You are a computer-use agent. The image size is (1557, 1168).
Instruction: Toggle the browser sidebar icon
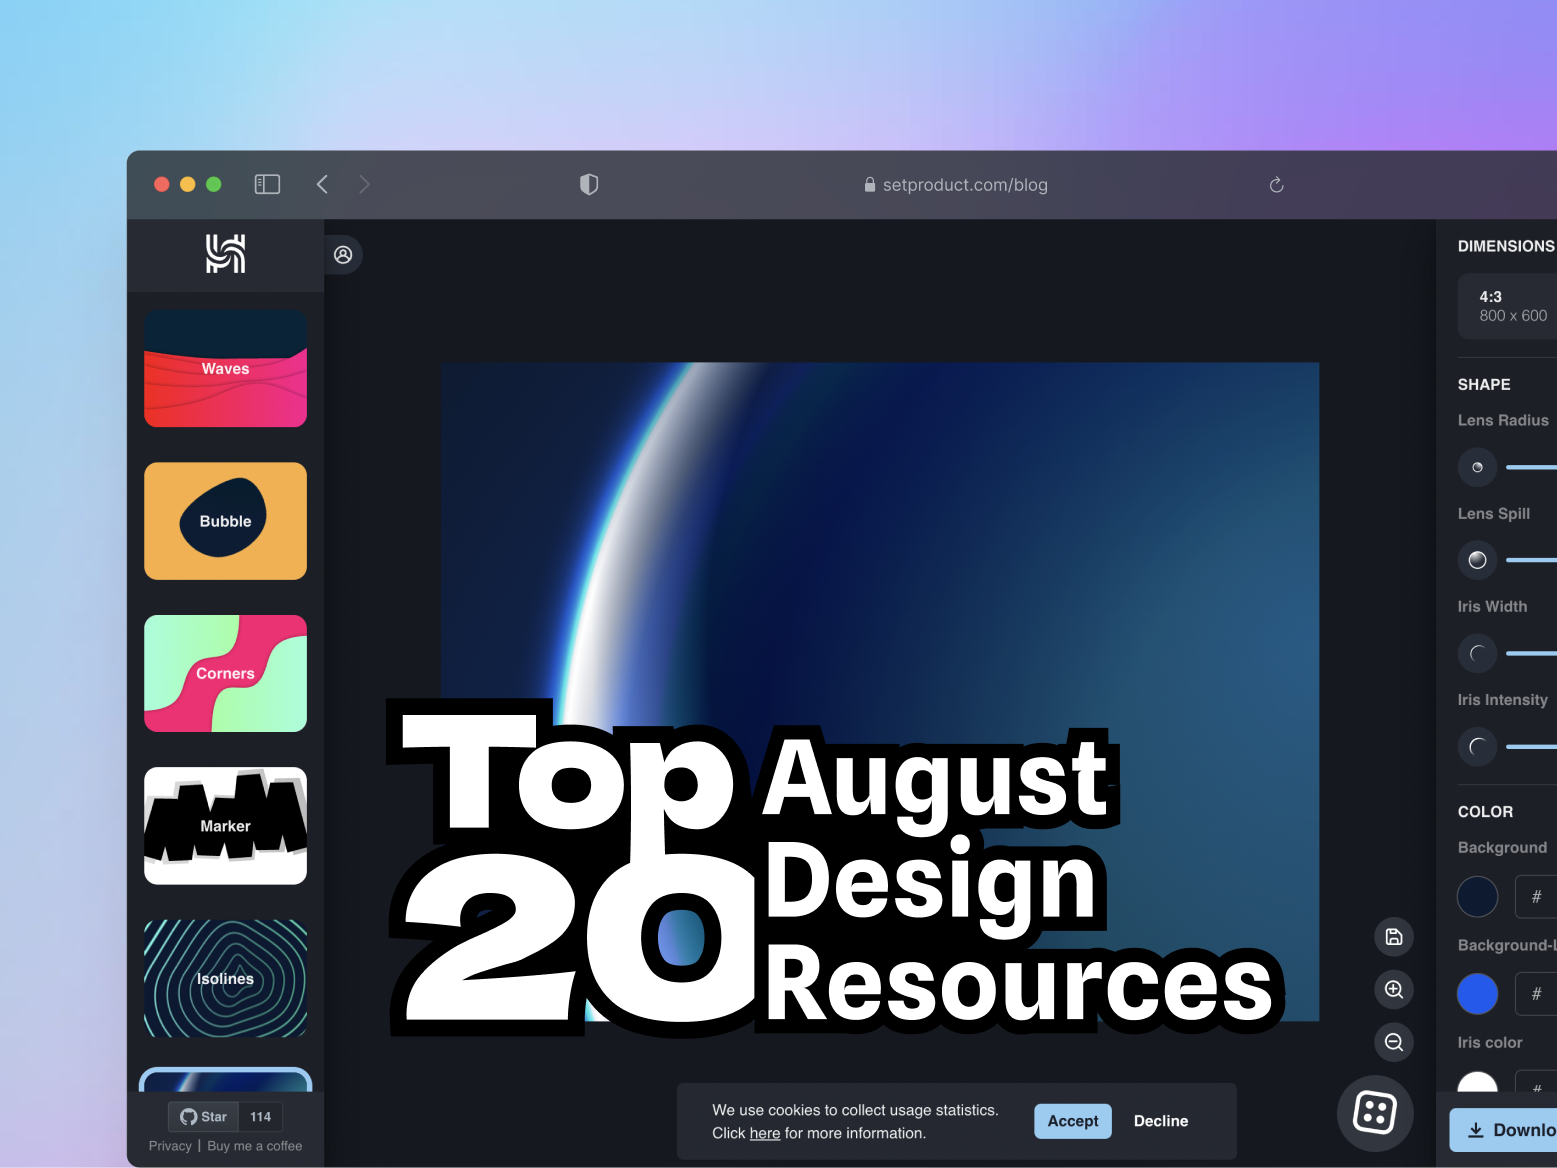pyautogui.click(x=267, y=184)
